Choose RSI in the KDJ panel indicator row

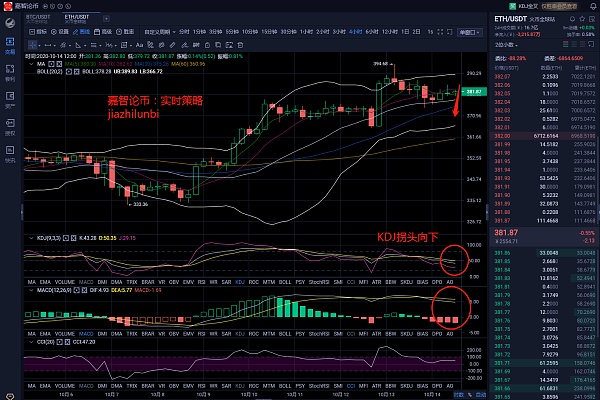point(201,282)
